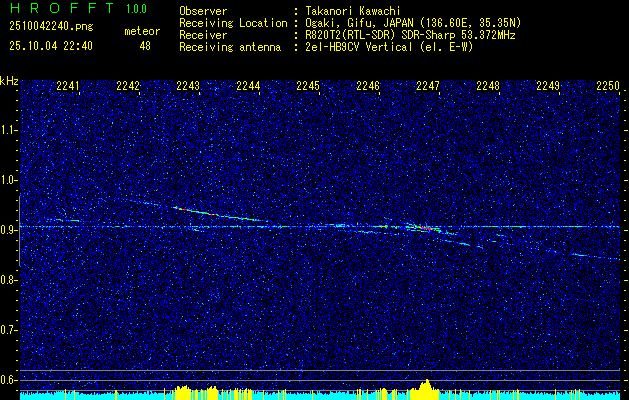Click the 'Receiving Location' field label
Screen dimensions: 629x400
(233, 23)
